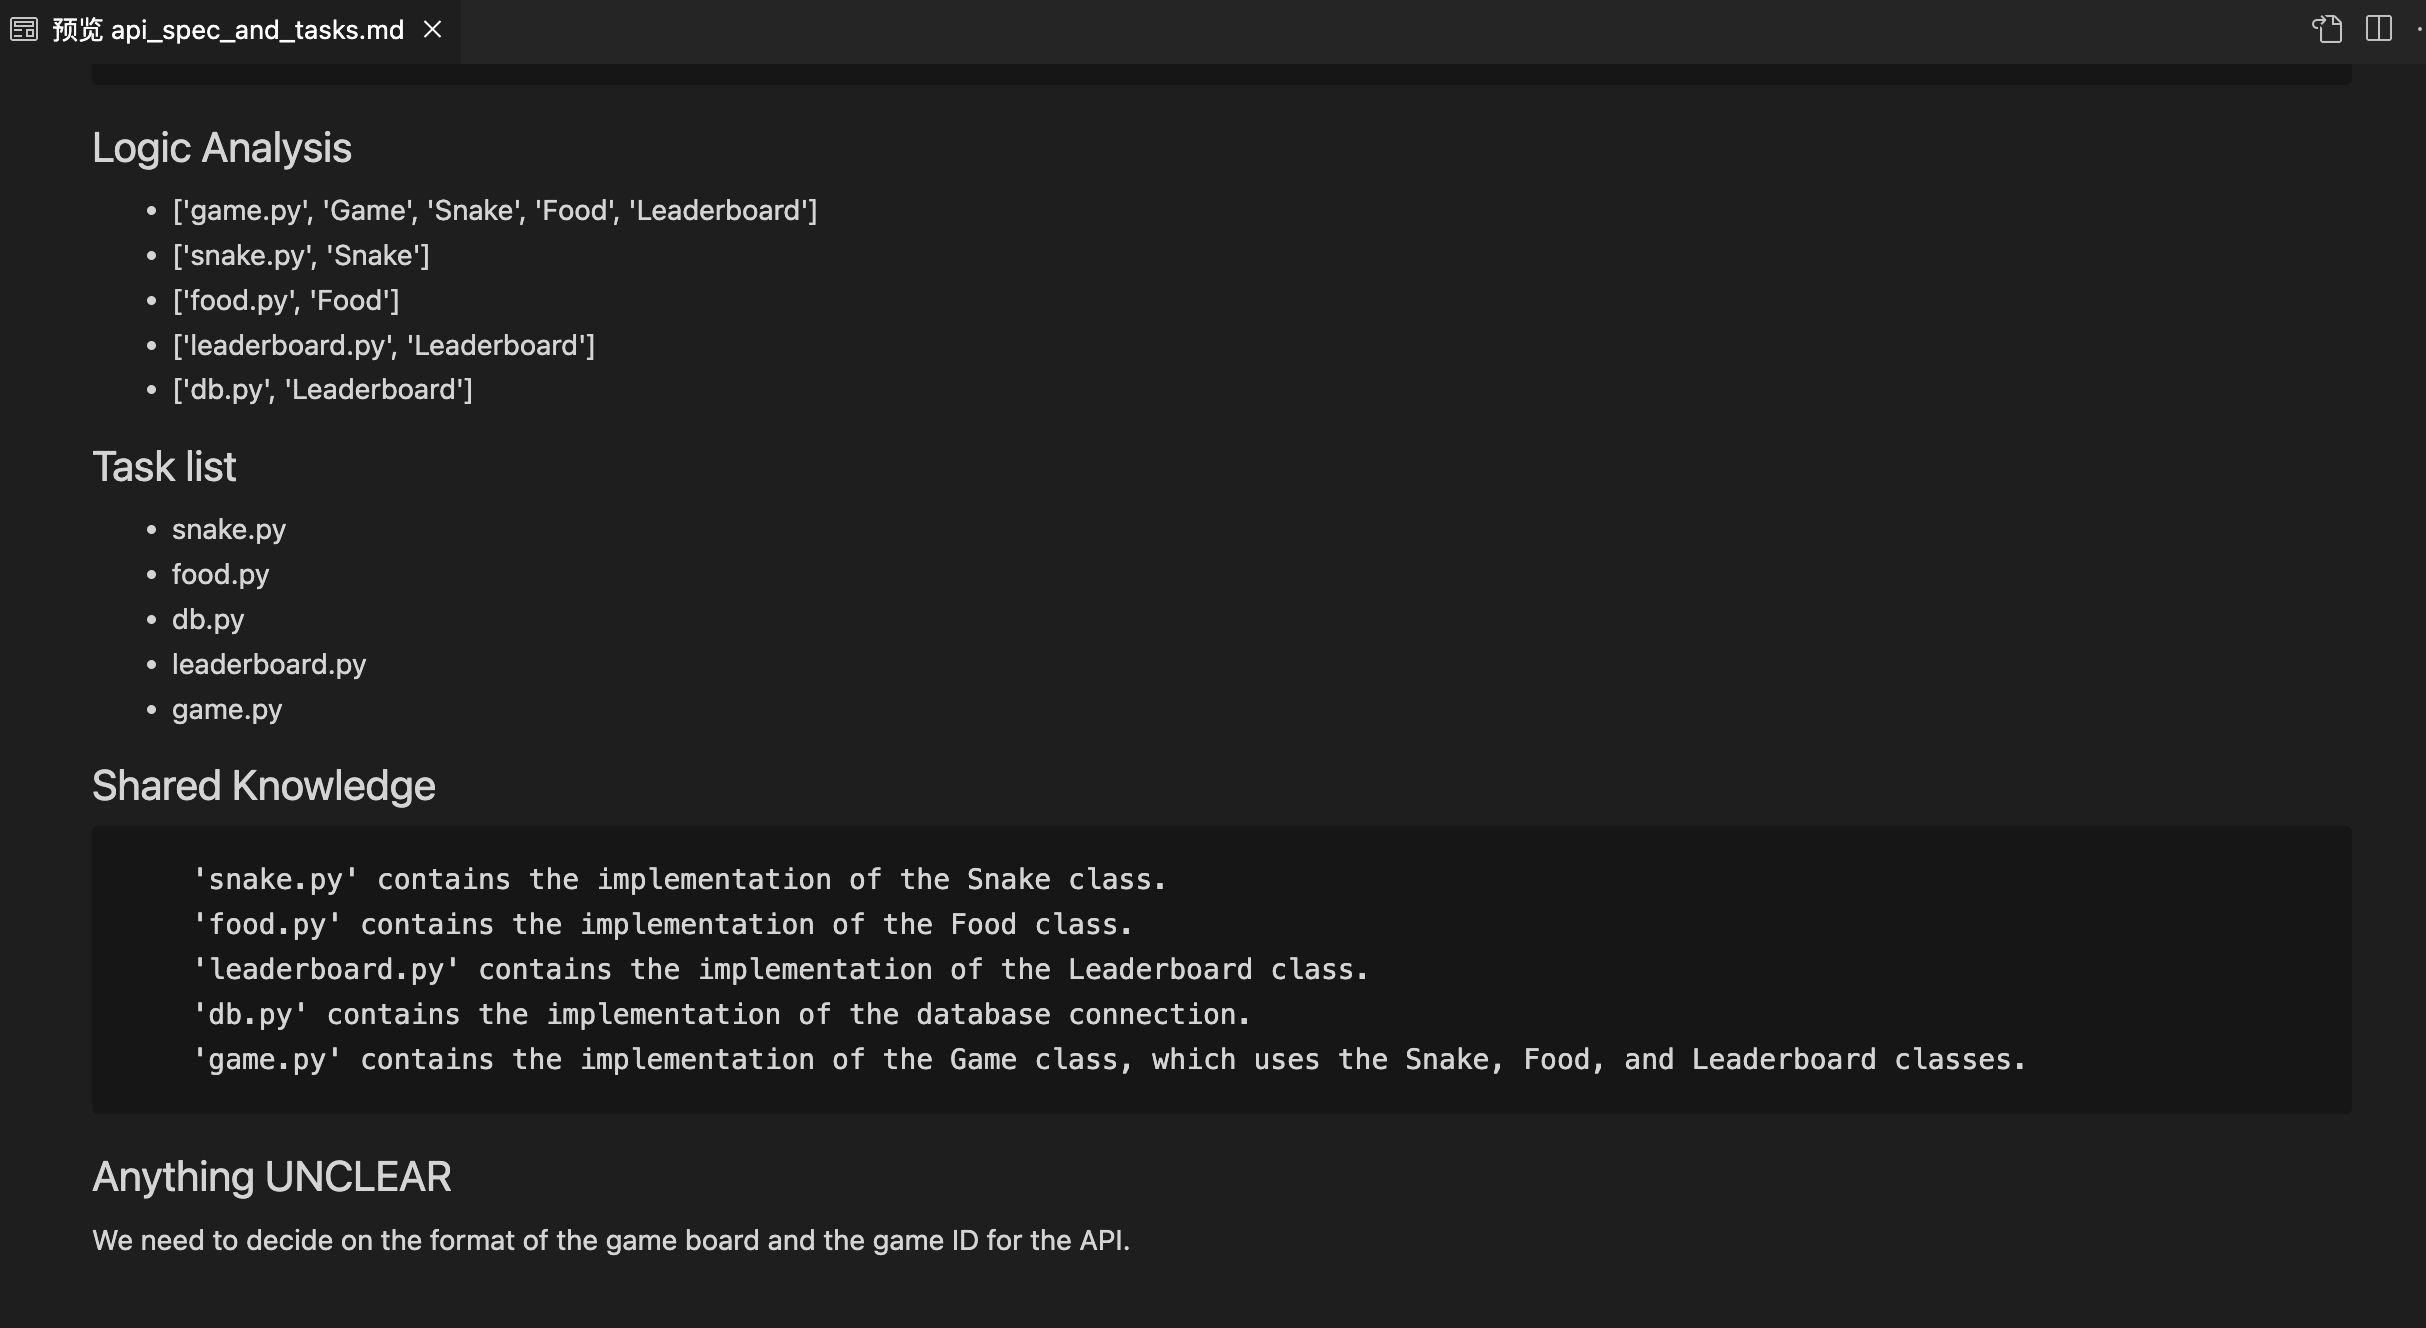This screenshot has height=1328, width=2426.
Task: Click the ['db.py', 'Leaderboard'] bullet
Action: [323, 390]
